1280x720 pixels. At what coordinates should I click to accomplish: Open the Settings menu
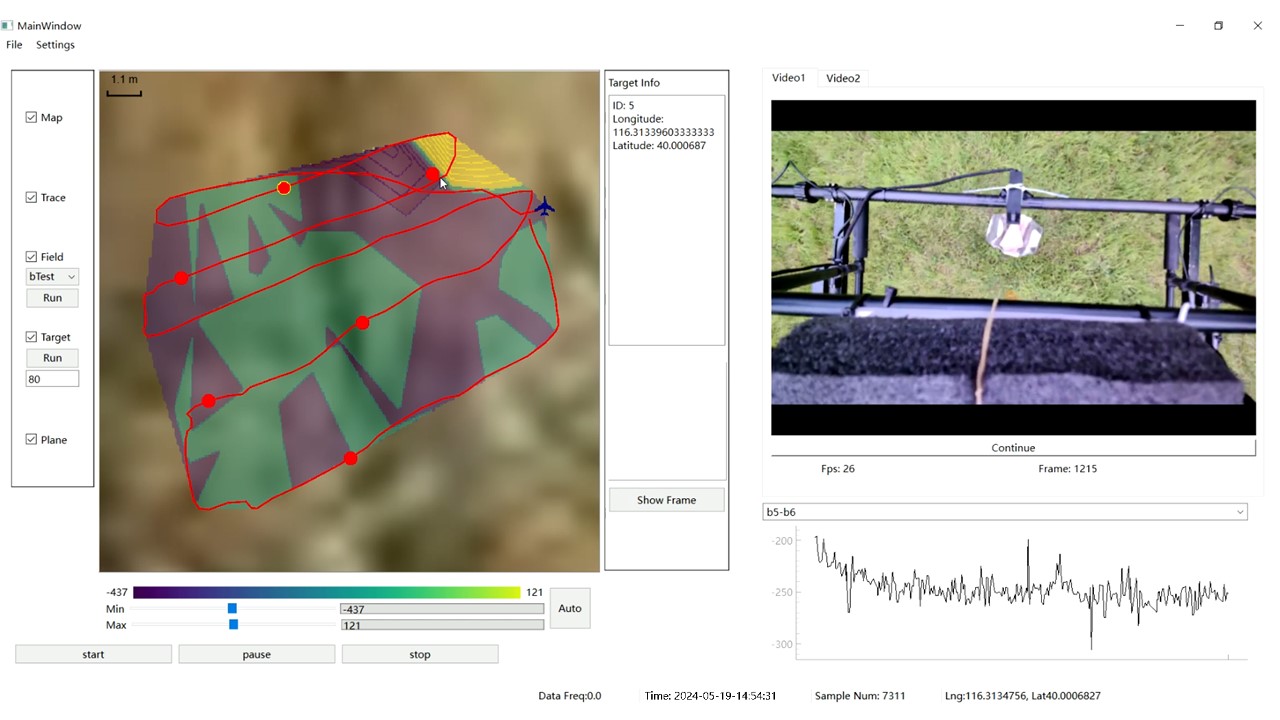click(x=55, y=45)
